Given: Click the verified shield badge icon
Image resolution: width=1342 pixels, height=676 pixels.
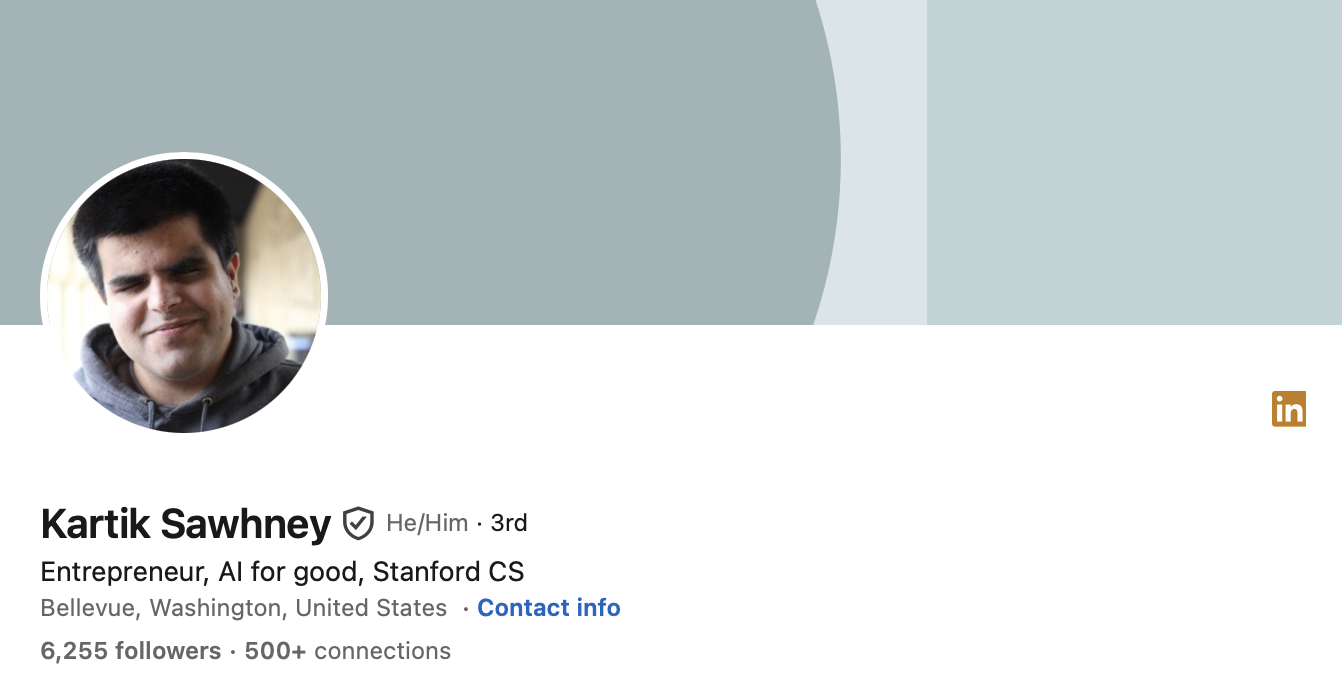Looking at the screenshot, I should click(x=358, y=523).
